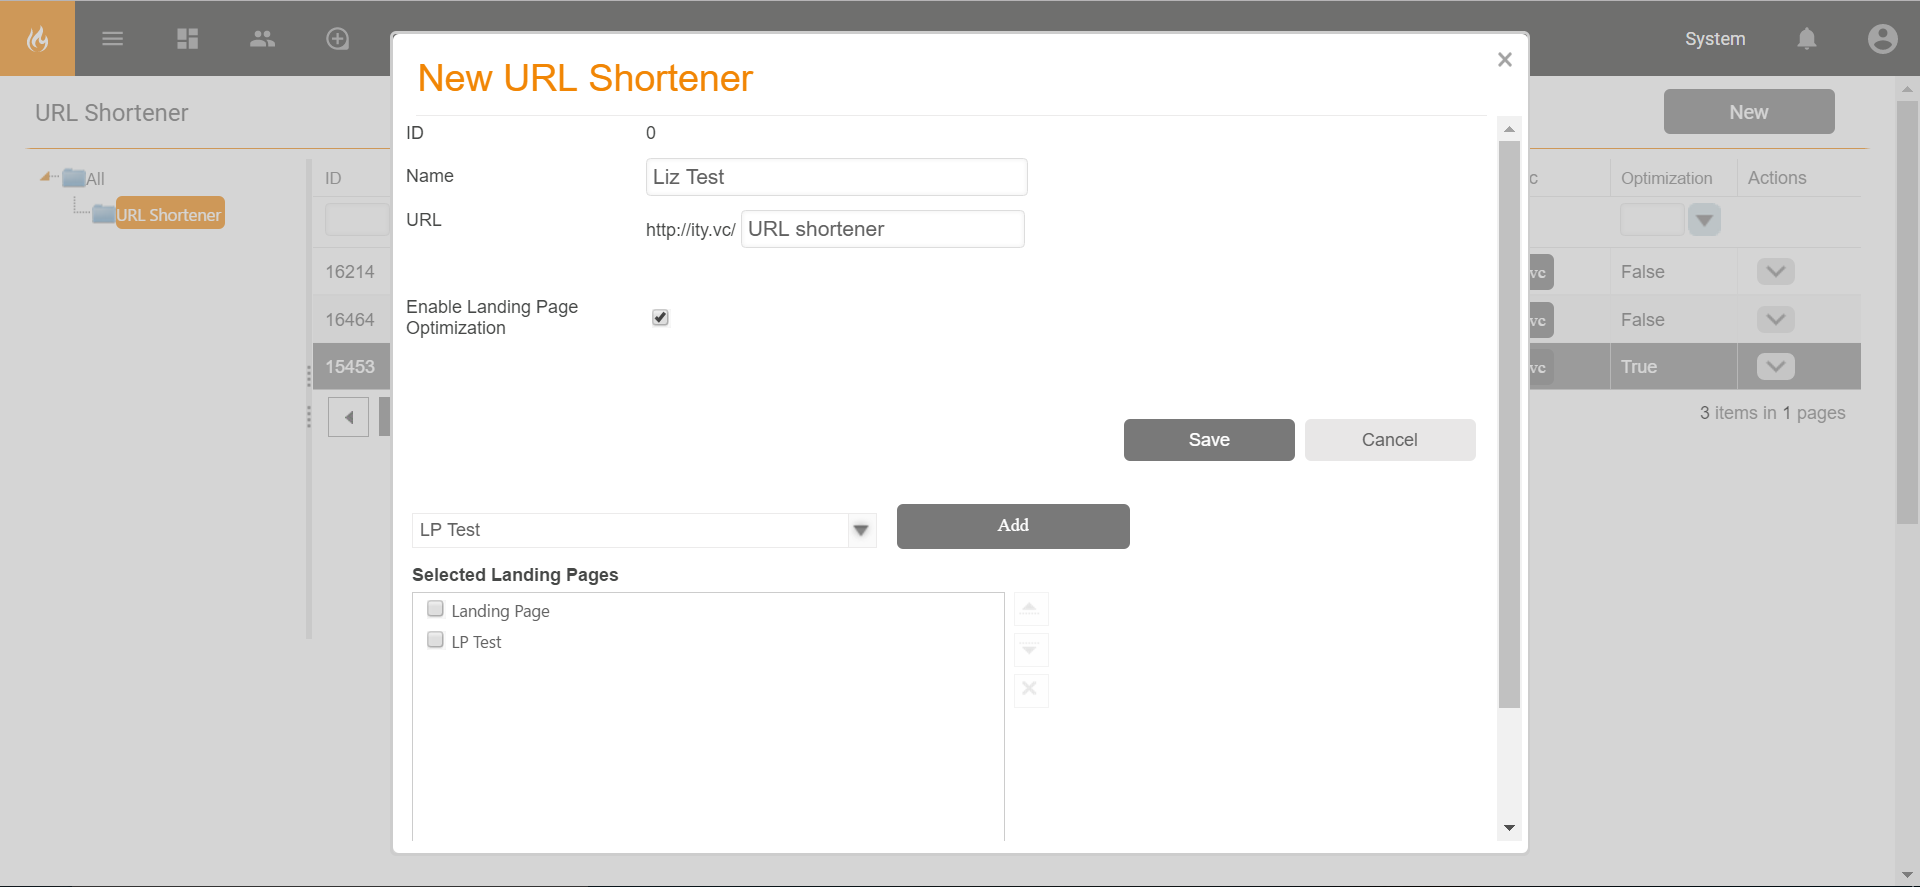The width and height of the screenshot is (1920, 887).
Task: Click the Add landing page button
Action: (x=1013, y=526)
